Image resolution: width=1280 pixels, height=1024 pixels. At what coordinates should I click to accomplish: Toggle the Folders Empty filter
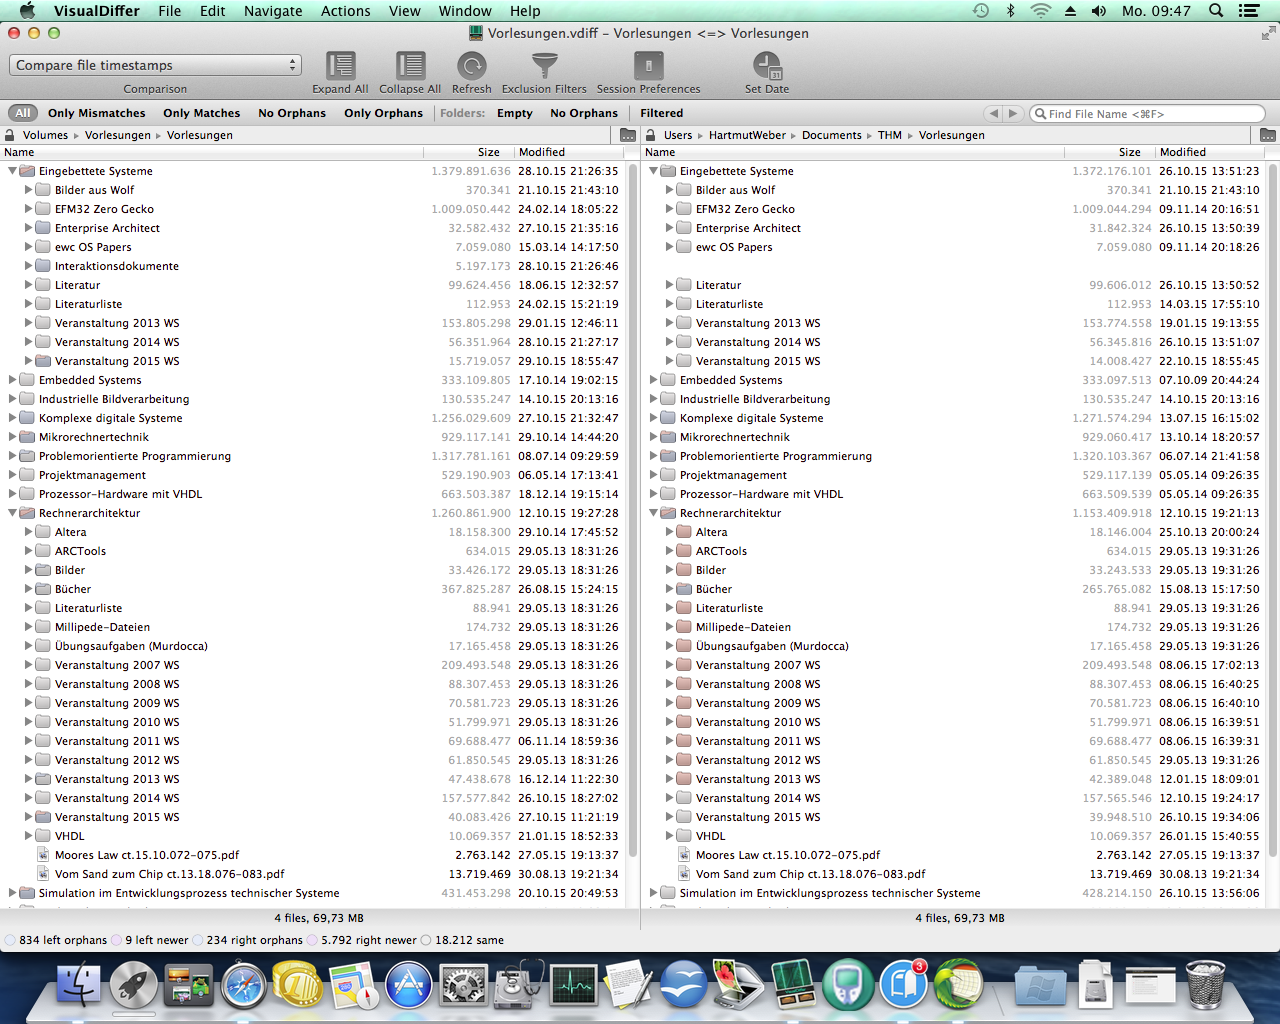point(515,113)
